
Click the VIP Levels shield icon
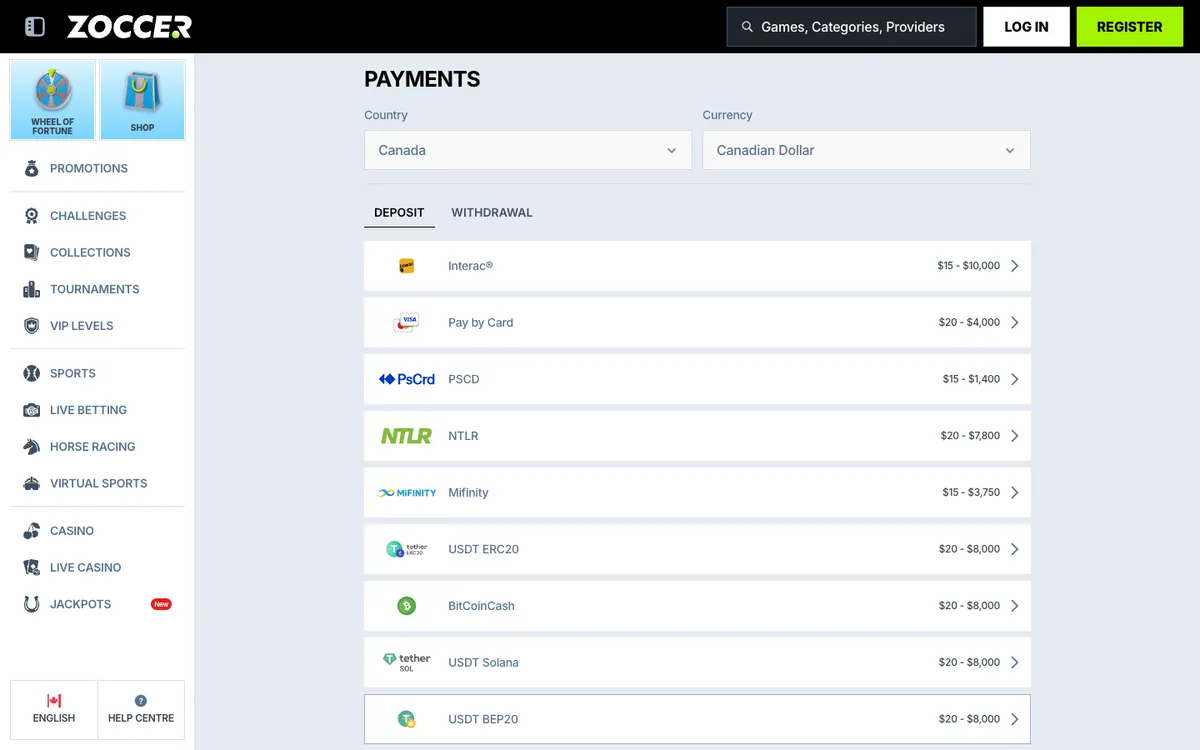pos(32,325)
